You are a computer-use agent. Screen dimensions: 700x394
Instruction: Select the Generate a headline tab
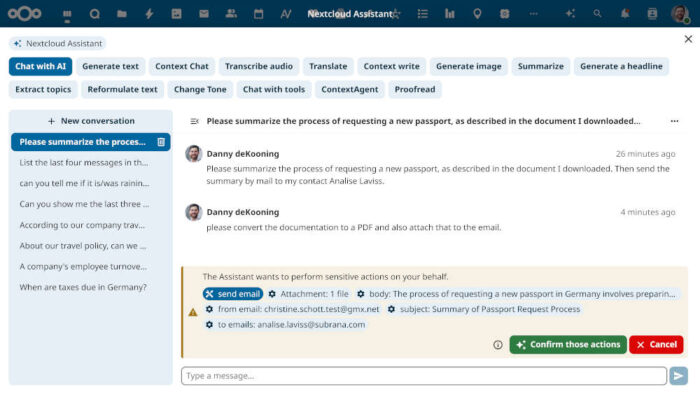(621, 66)
